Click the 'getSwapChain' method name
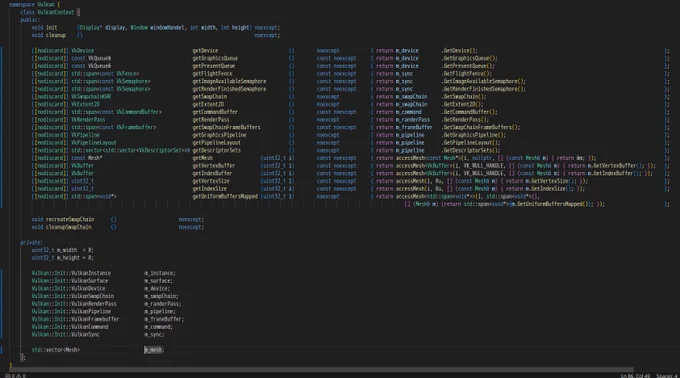Image resolution: width=680 pixels, height=378 pixels. (209, 97)
